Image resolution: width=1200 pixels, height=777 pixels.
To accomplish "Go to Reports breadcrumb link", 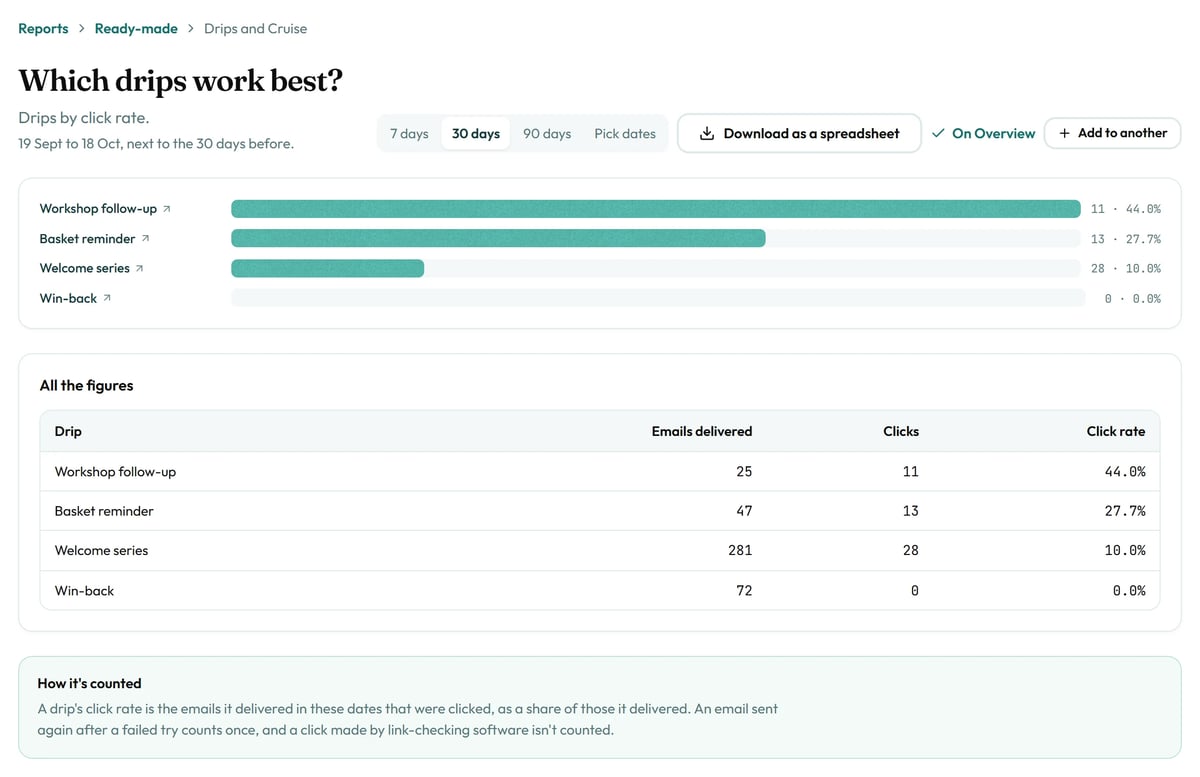I will point(43,29).
